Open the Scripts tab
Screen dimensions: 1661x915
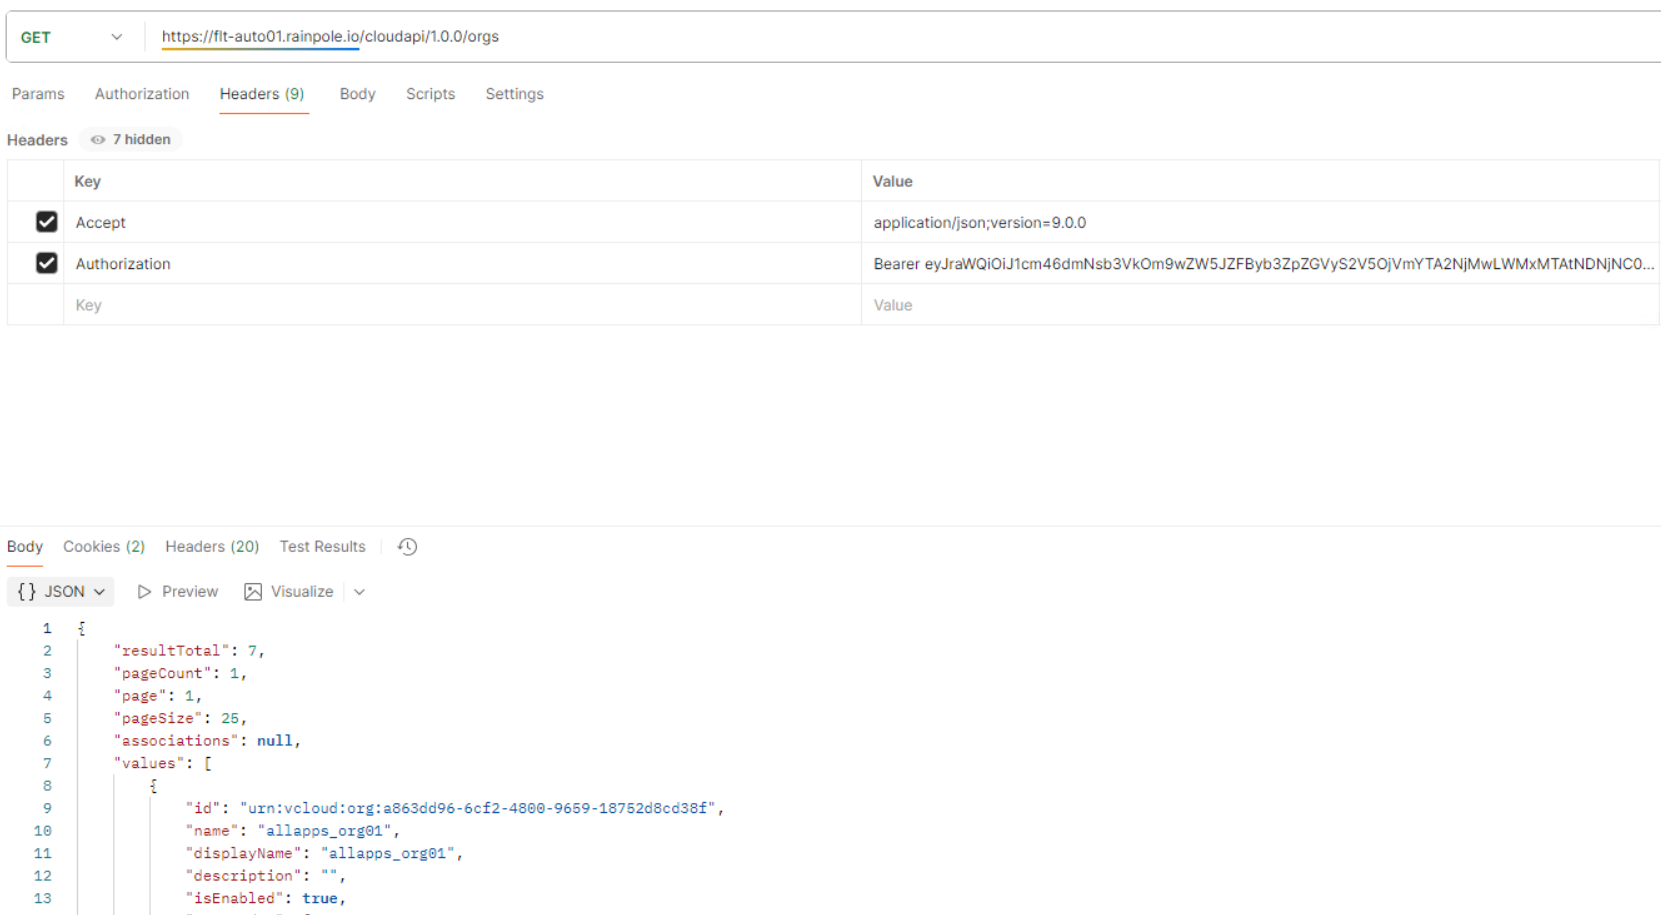point(430,94)
